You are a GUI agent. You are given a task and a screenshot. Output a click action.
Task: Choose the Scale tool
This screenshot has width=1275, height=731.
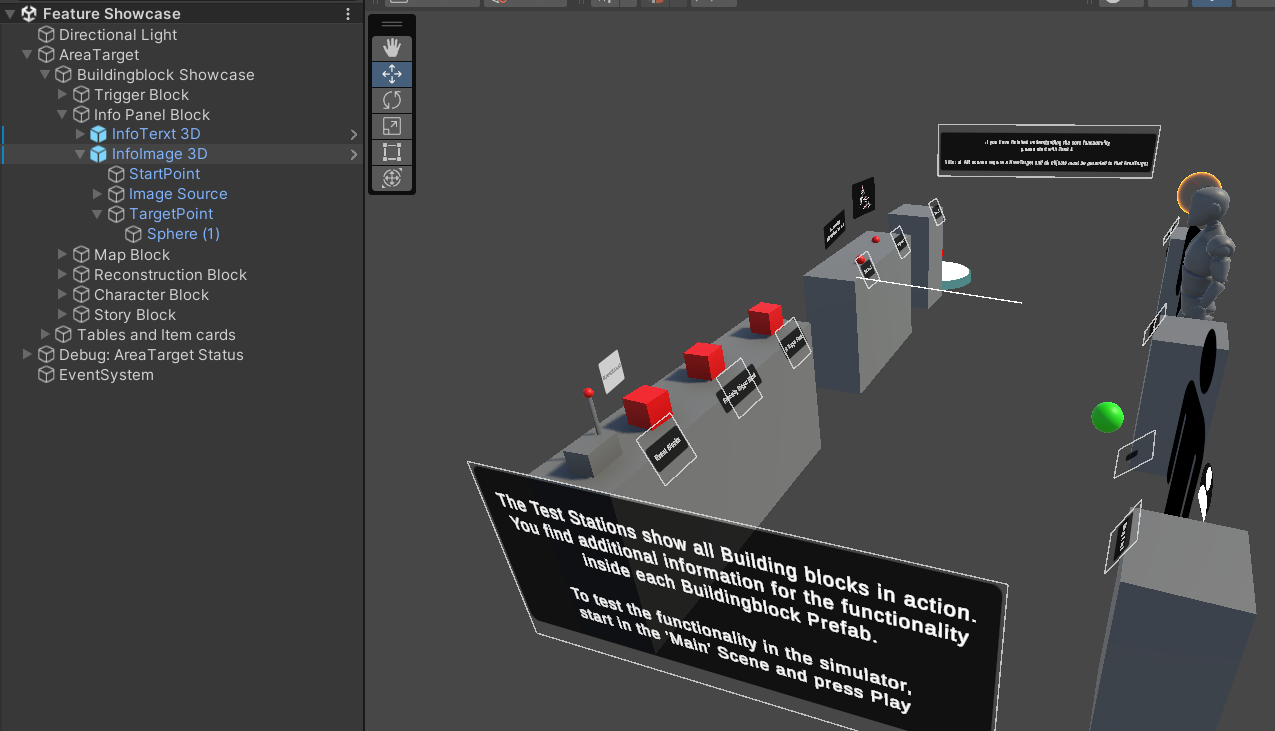tap(392, 126)
